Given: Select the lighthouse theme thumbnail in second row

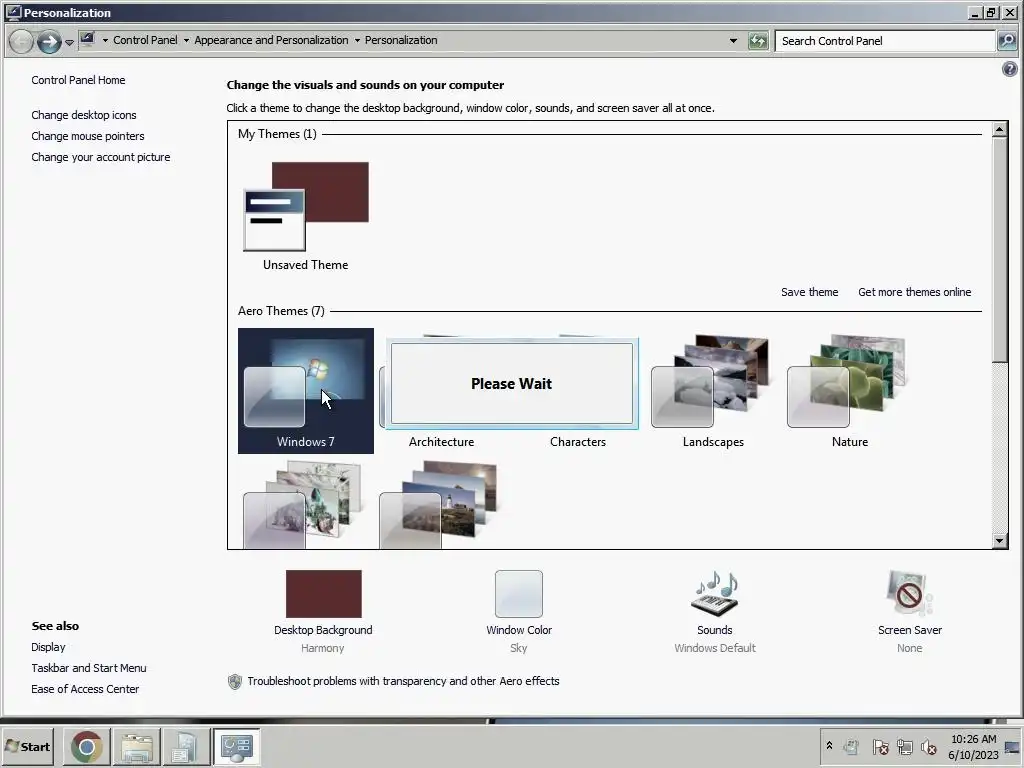Looking at the screenshot, I should [x=439, y=503].
